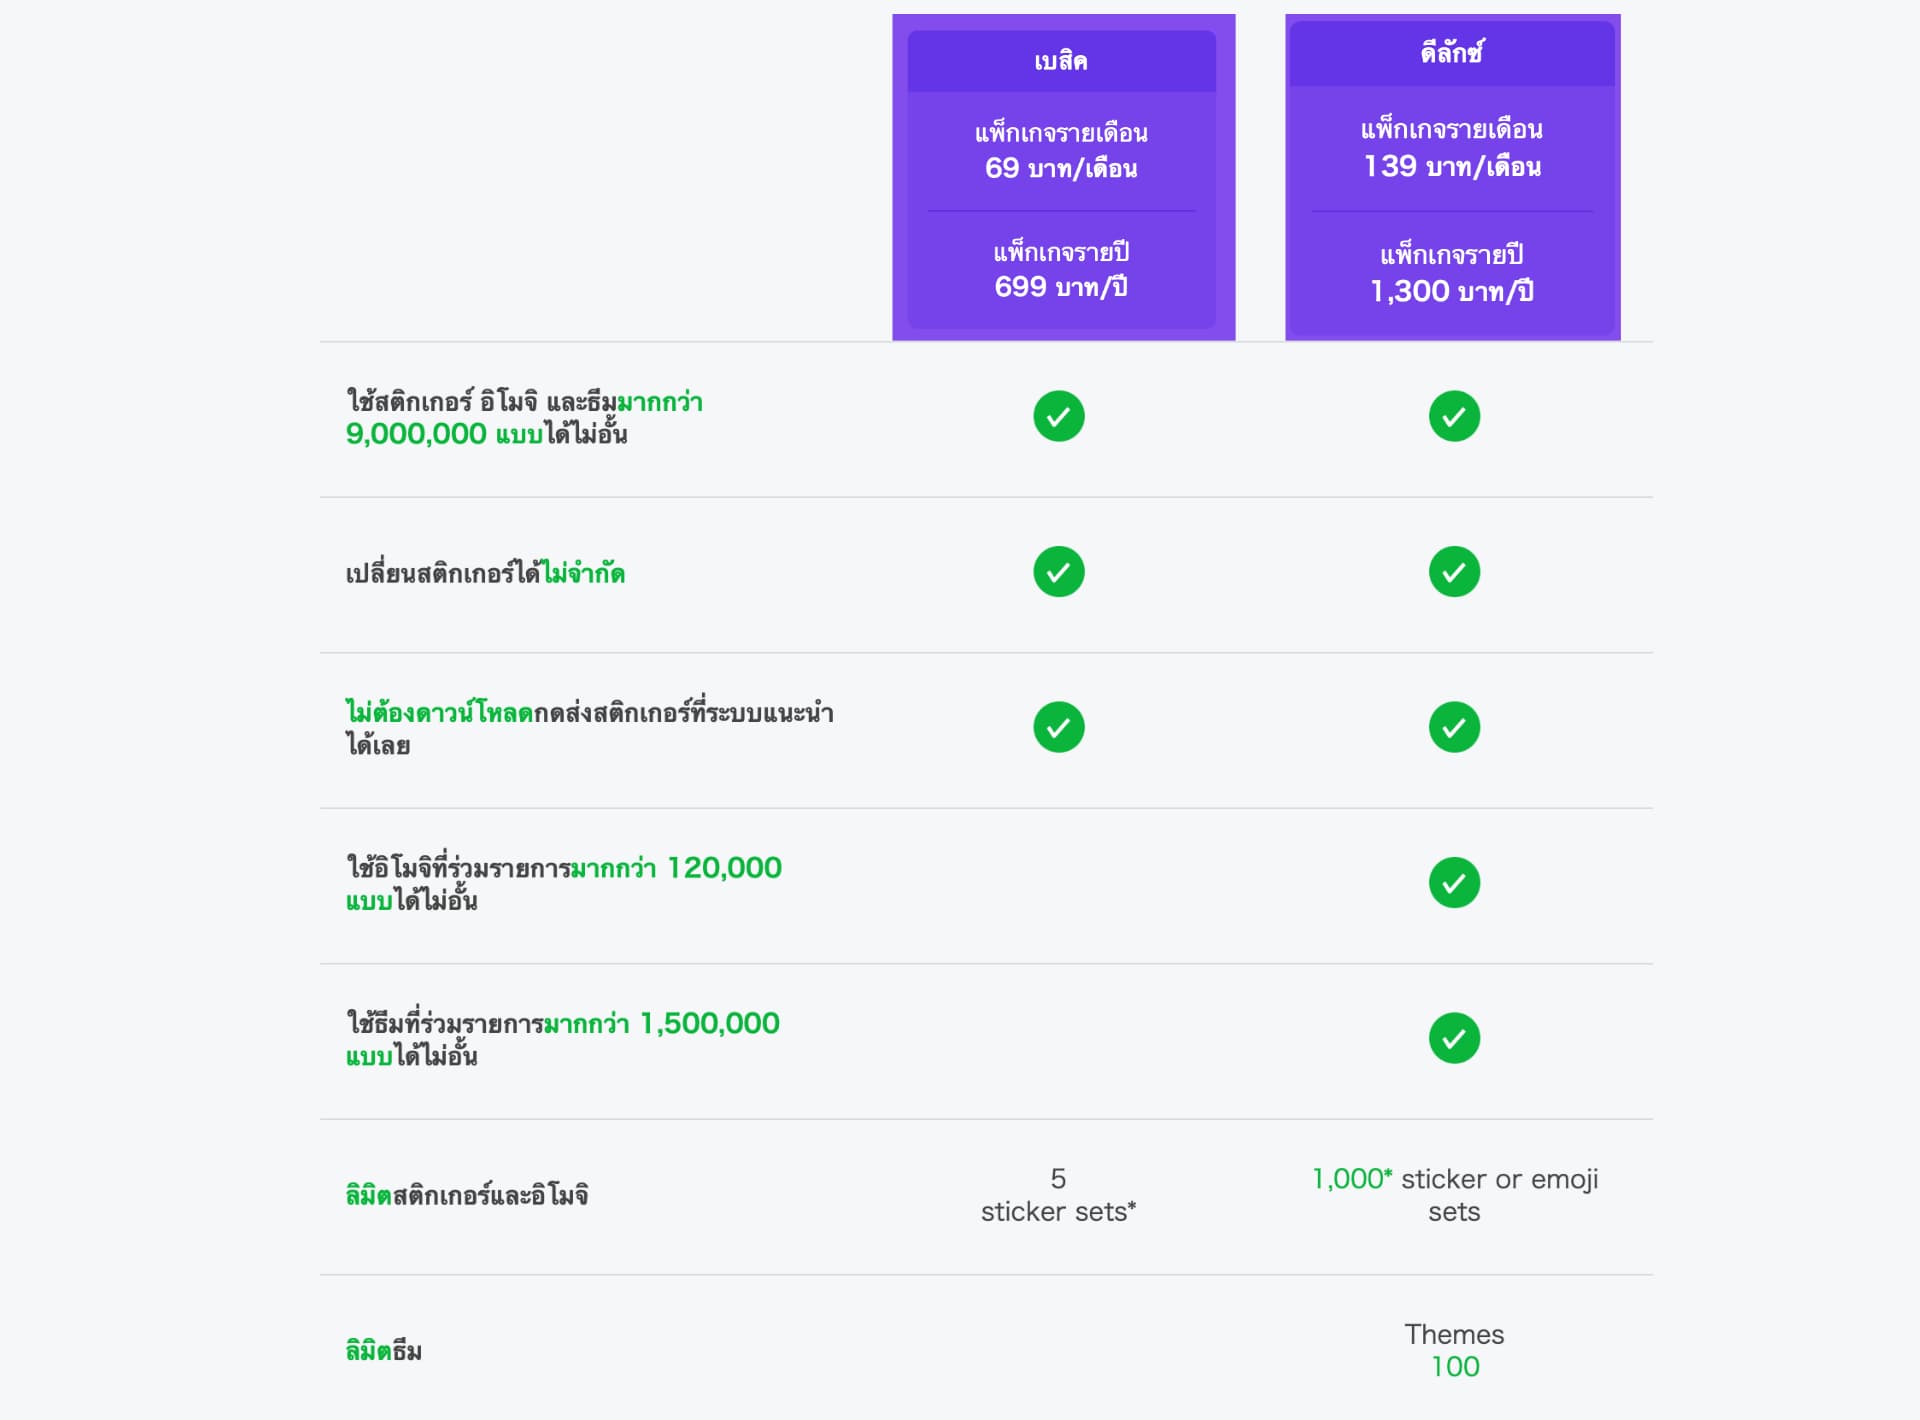1920x1420 pixels.
Task: Click Basic checkmark for unlimited sticker changes
Action: tap(1058, 572)
